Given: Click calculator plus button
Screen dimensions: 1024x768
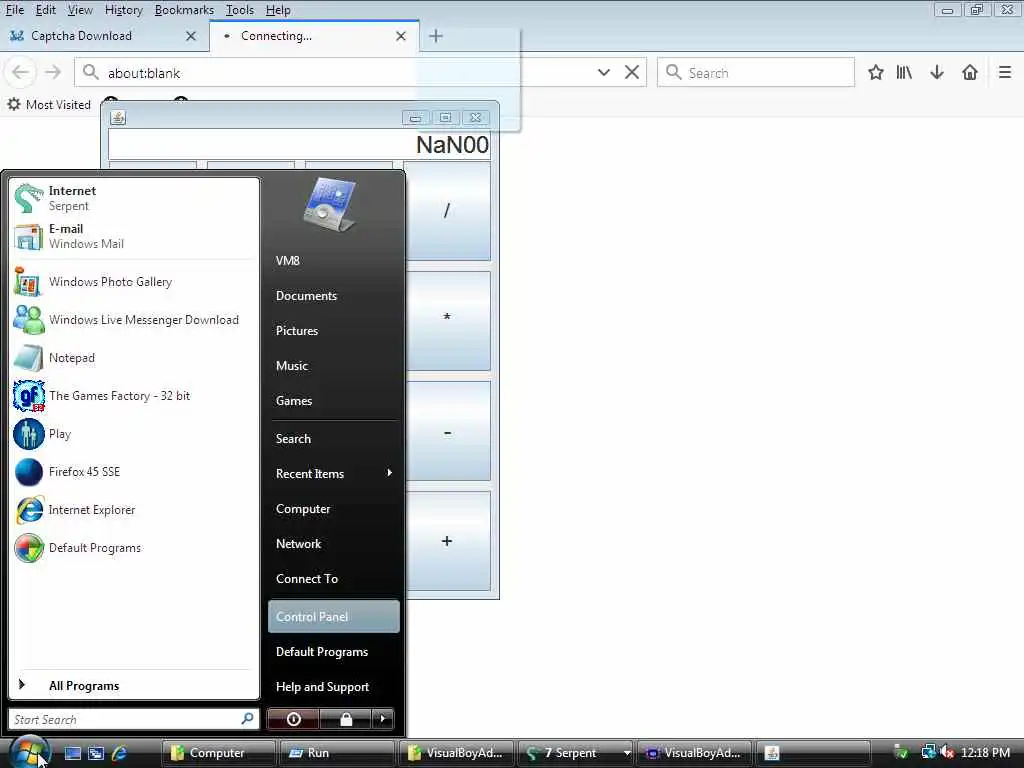Looking at the screenshot, I should pyautogui.click(x=447, y=541).
